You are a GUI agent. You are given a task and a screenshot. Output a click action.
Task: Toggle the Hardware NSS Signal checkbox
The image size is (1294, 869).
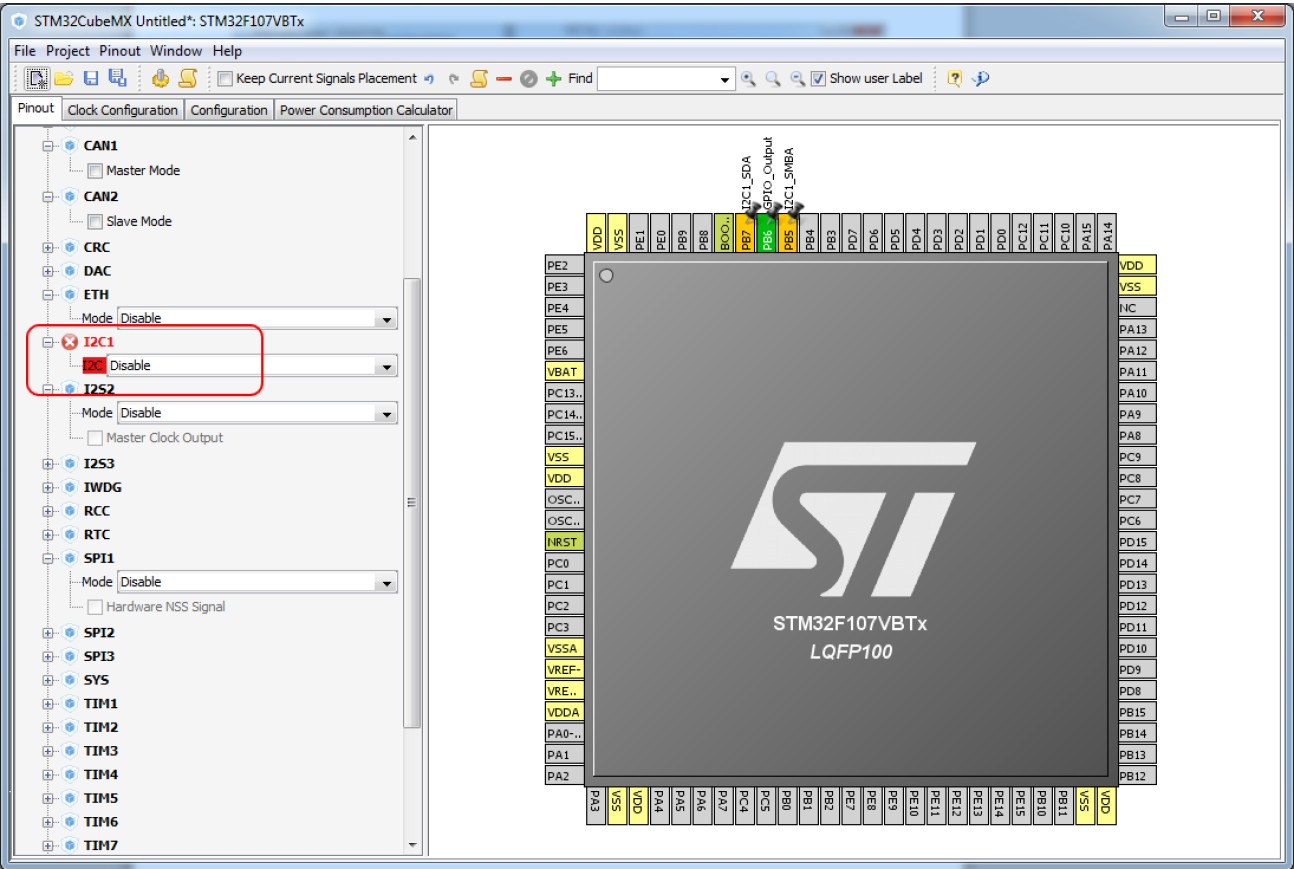[95, 607]
